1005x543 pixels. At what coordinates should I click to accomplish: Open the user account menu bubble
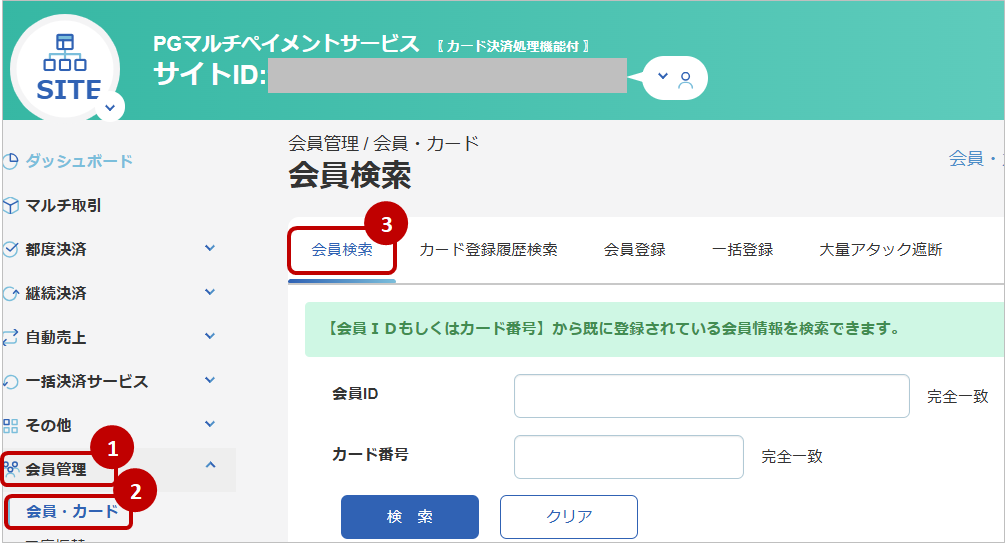point(674,78)
